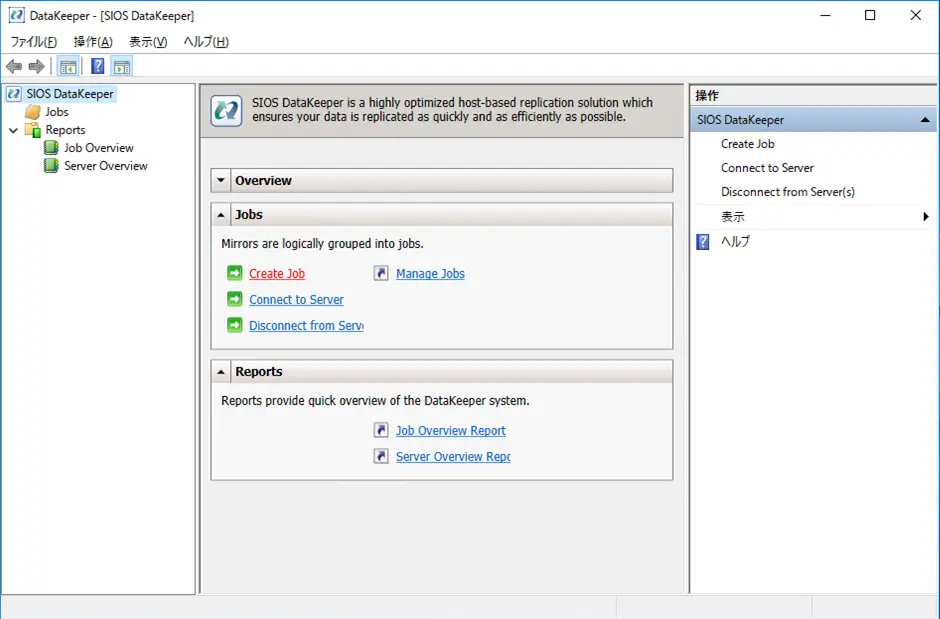Choose Create Job in the actions pane
Screen dimensions: 940x619
coord(748,144)
